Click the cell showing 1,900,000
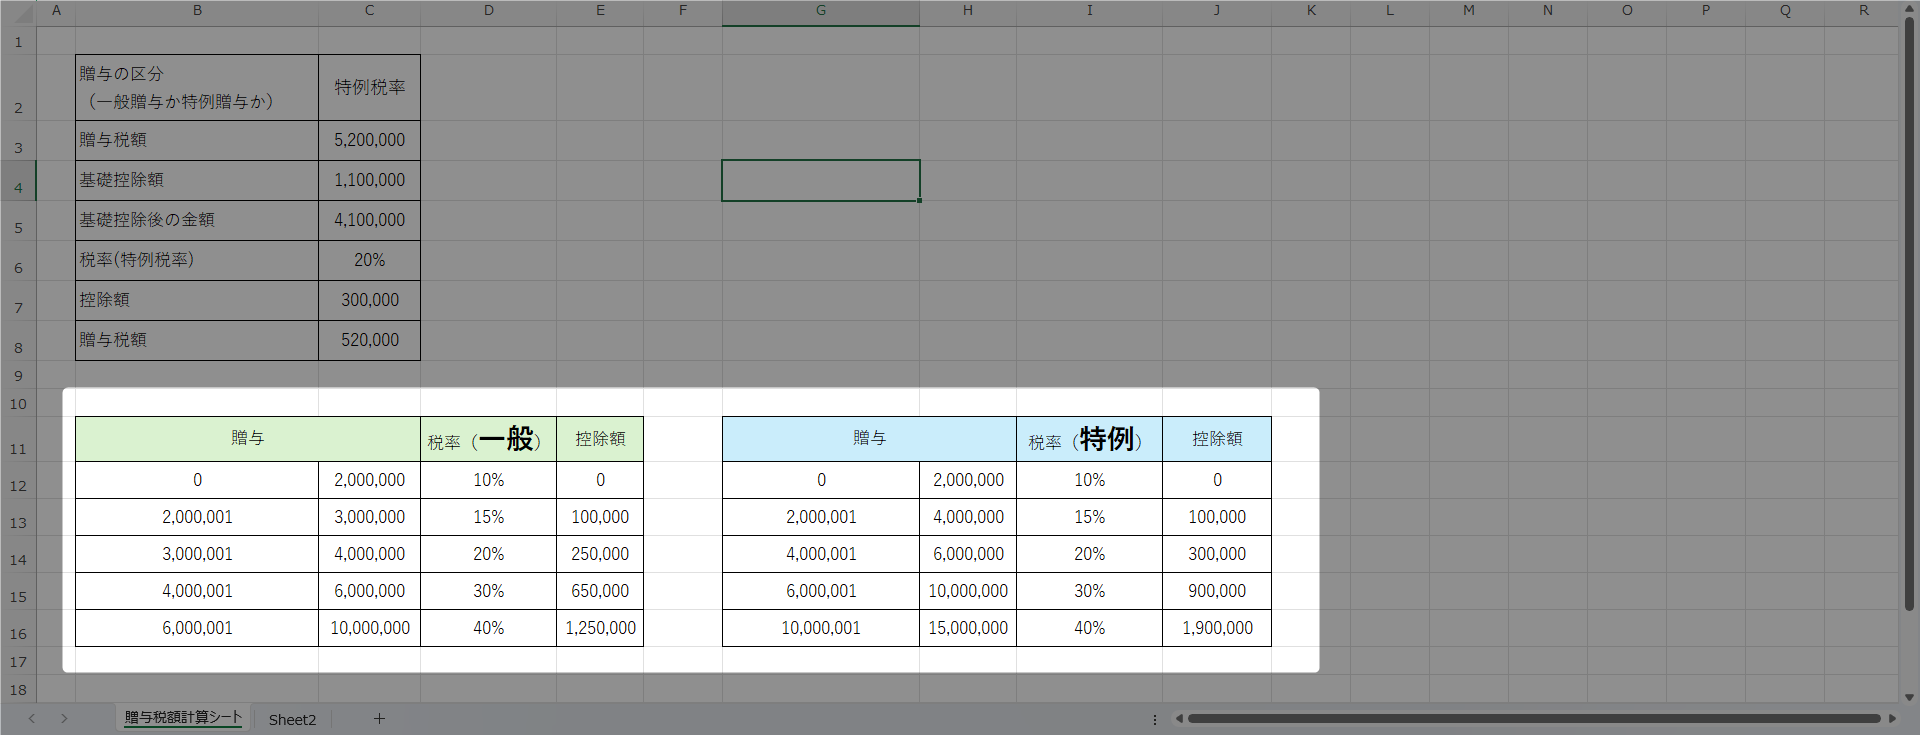 coord(1216,628)
